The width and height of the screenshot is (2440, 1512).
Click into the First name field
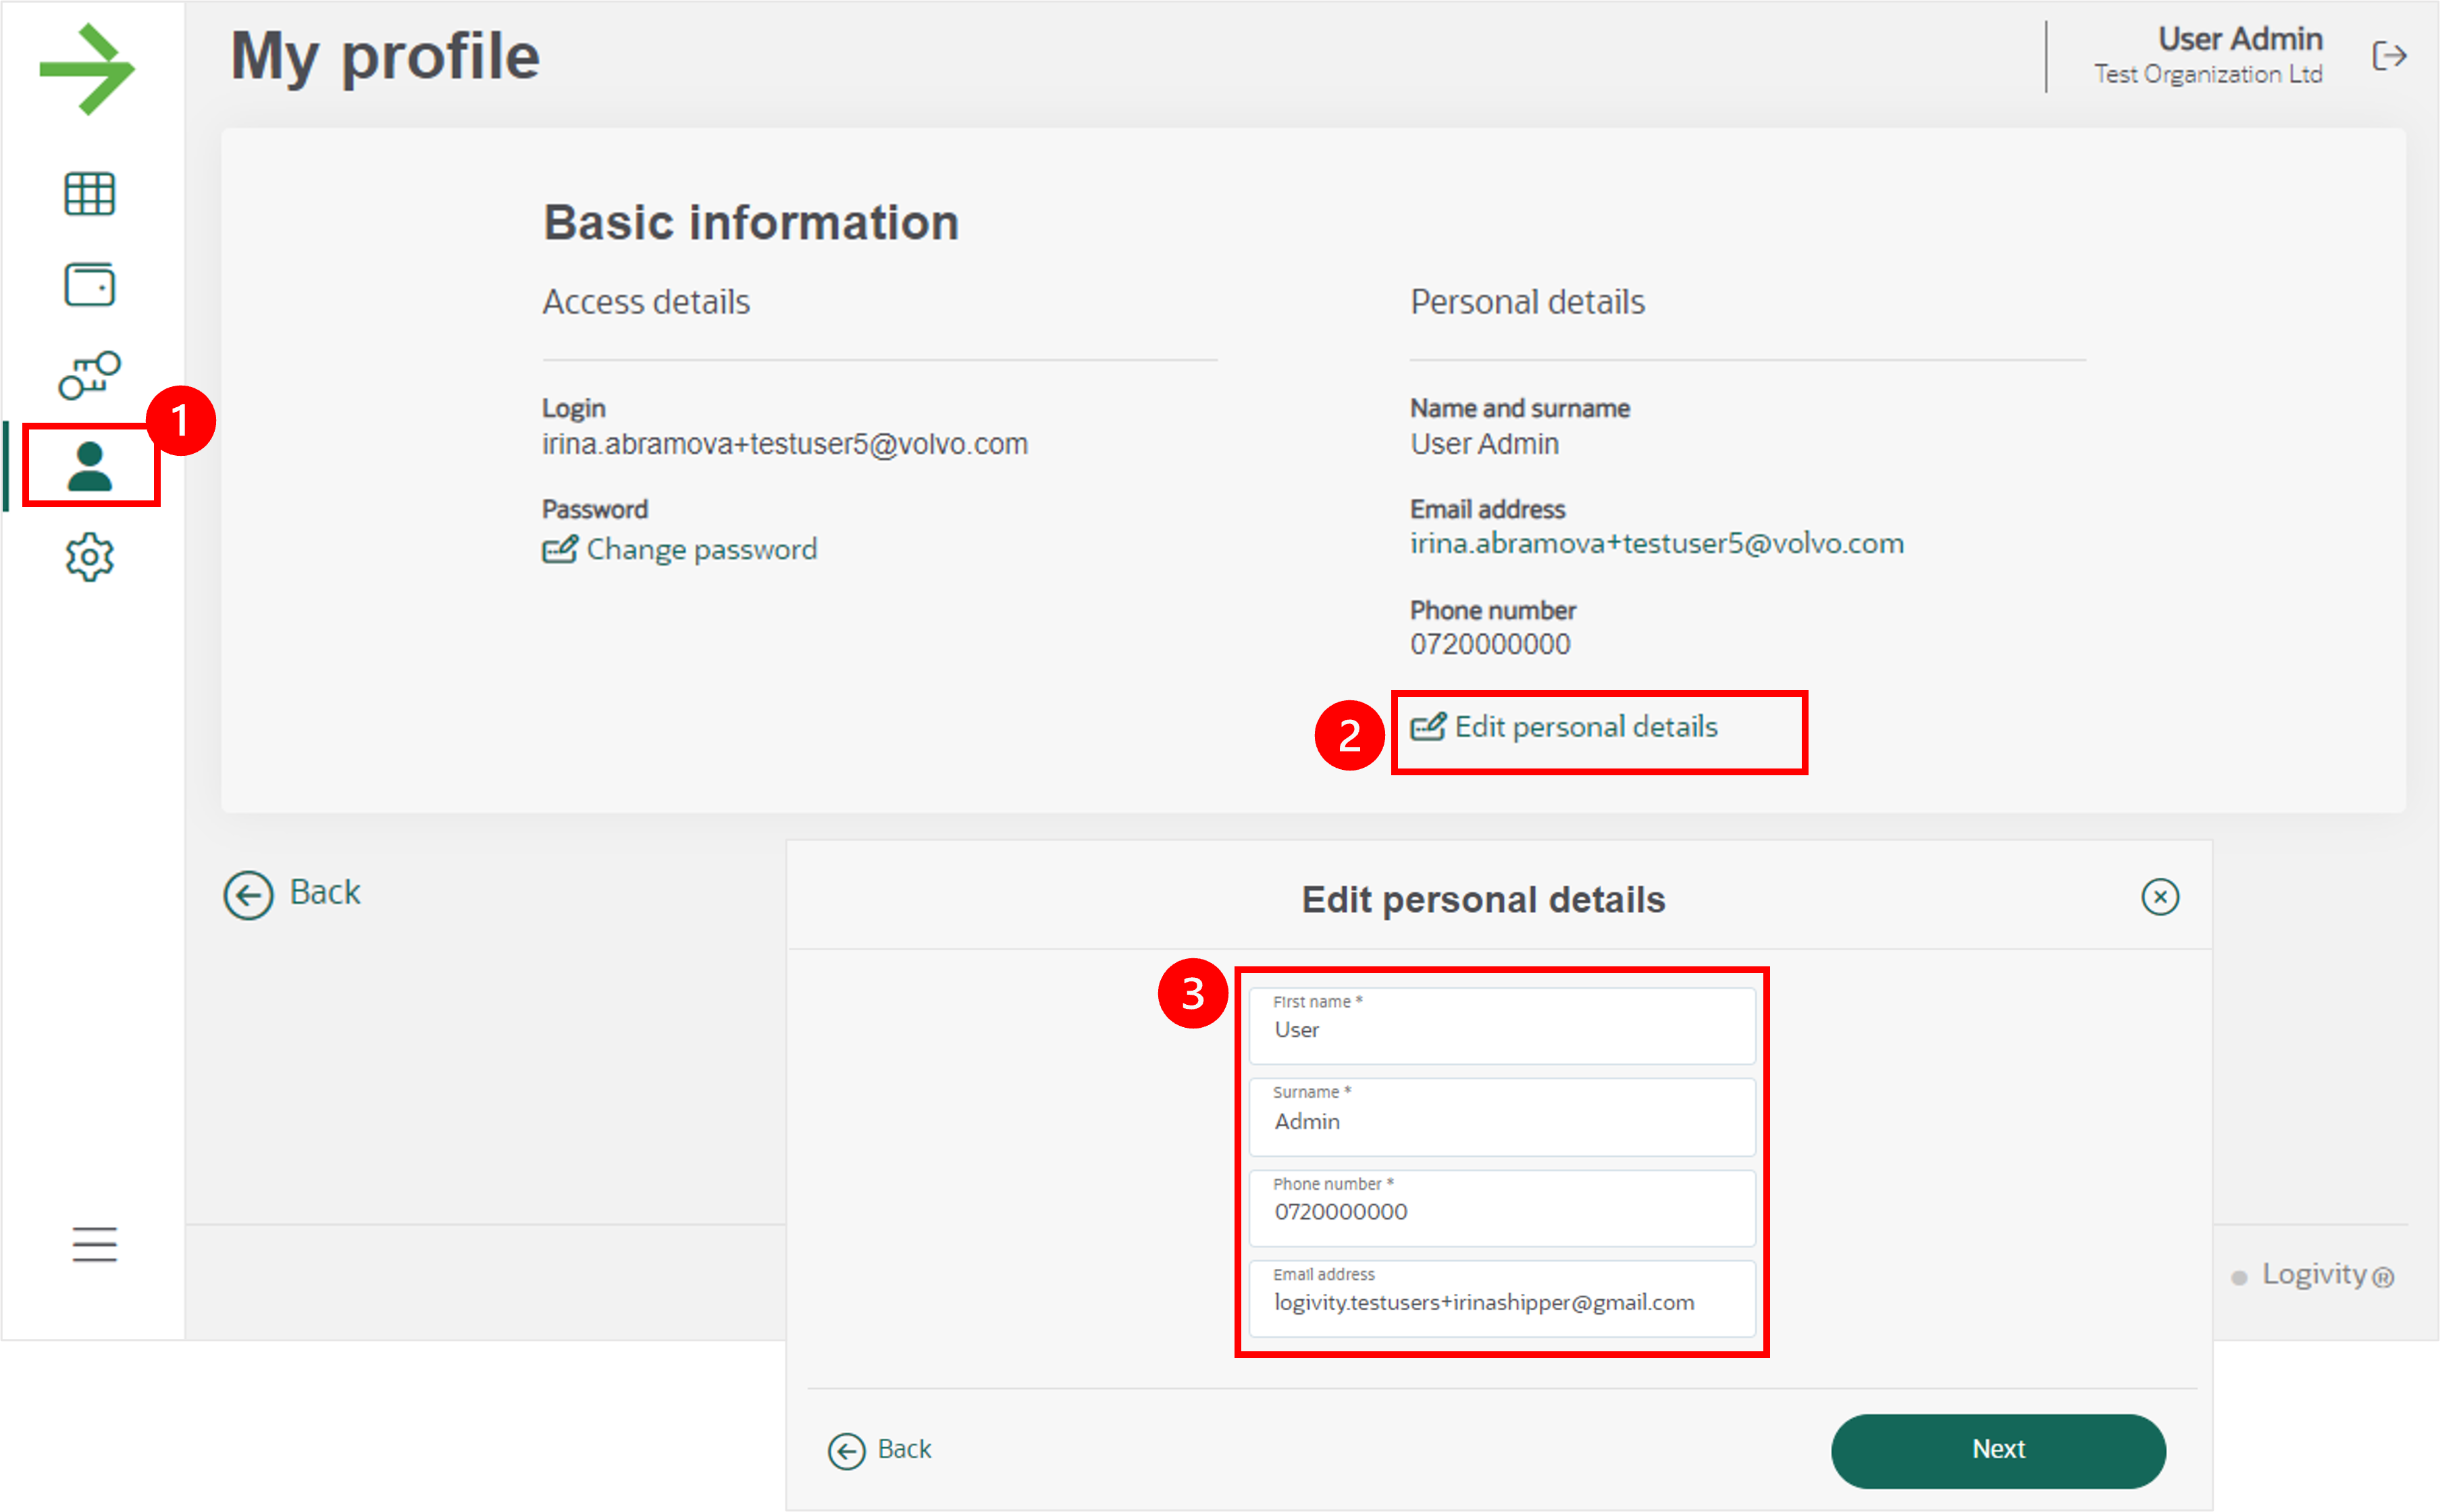click(x=1502, y=1026)
